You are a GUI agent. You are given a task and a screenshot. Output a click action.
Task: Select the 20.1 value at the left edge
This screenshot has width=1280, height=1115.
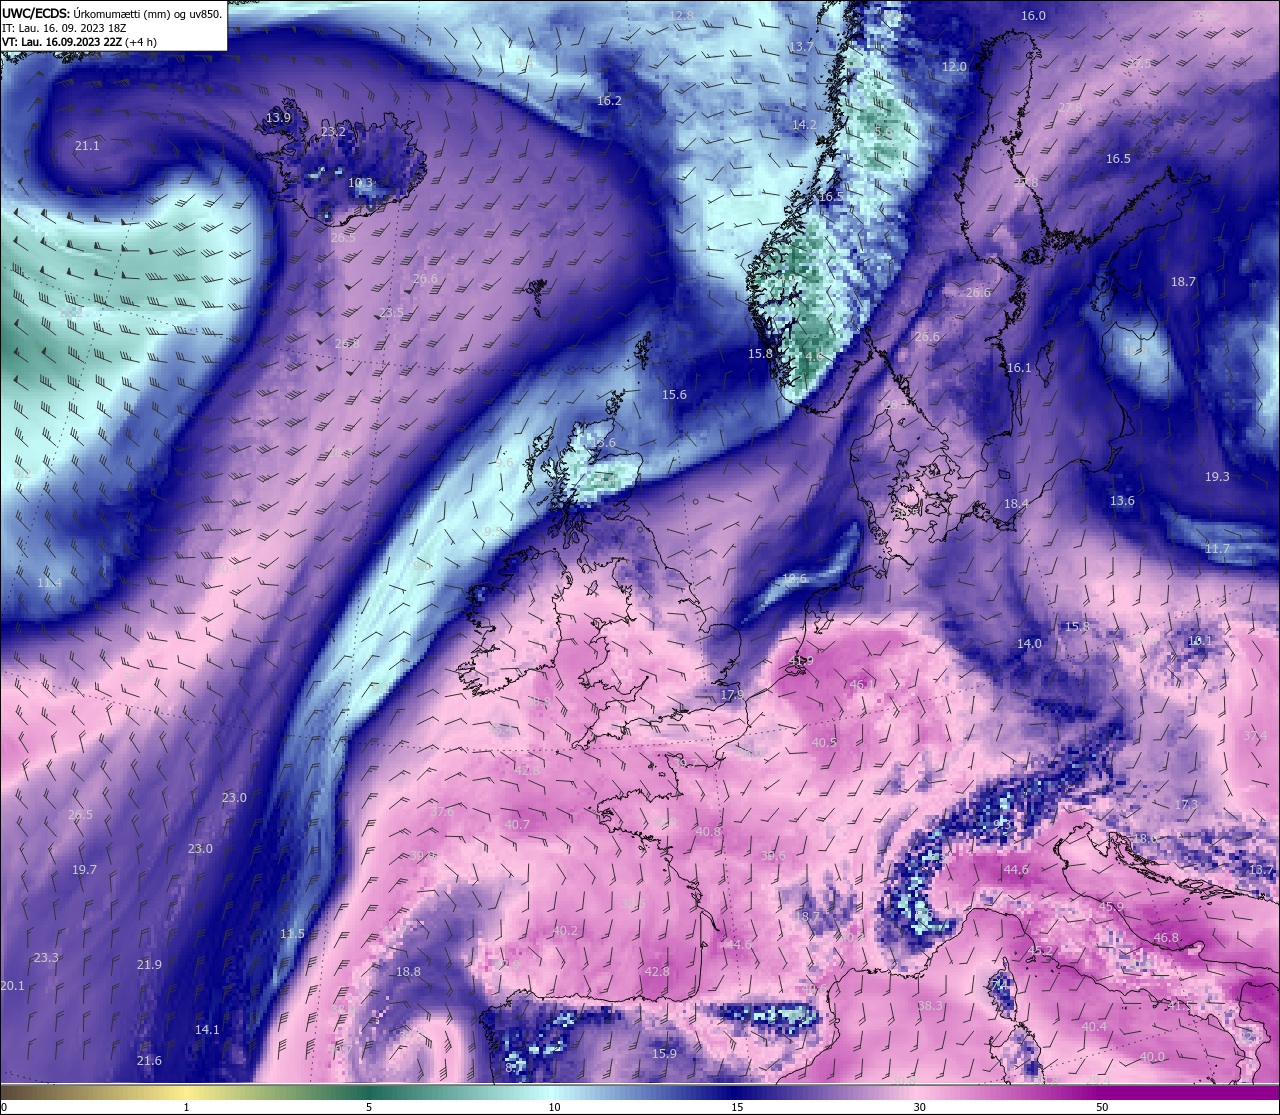[12, 986]
